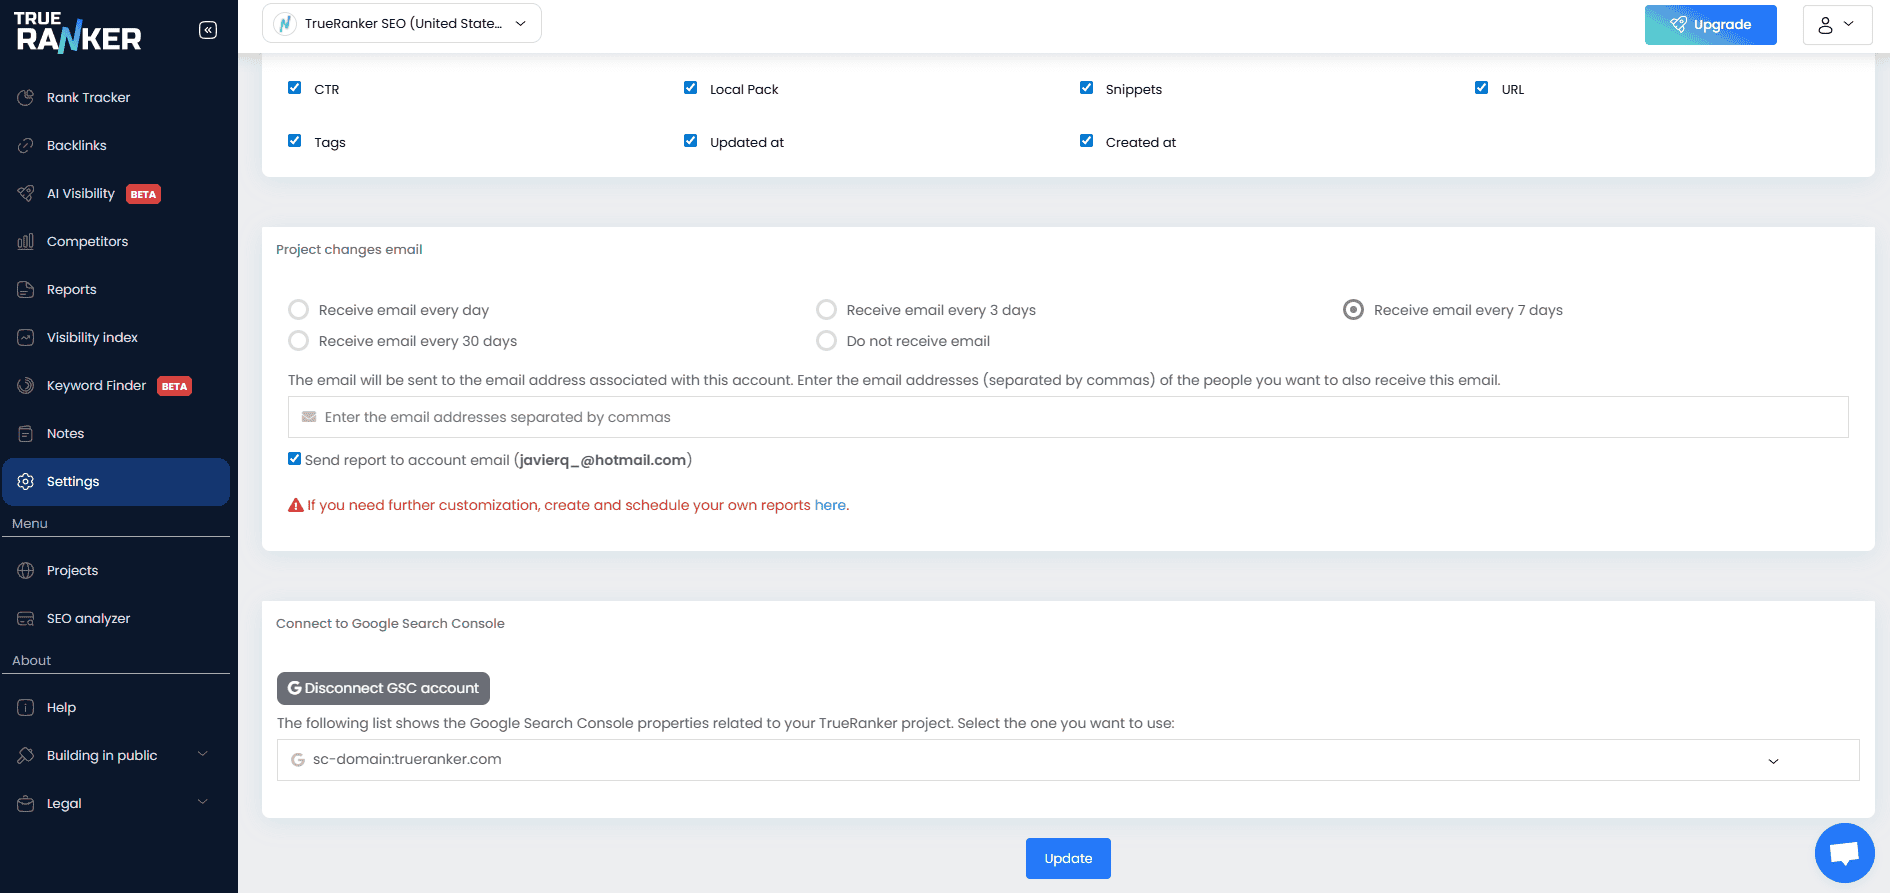Screen dimensions: 1890x893
Task: Open AI Visibility rocket icon
Action: [26, 193]
